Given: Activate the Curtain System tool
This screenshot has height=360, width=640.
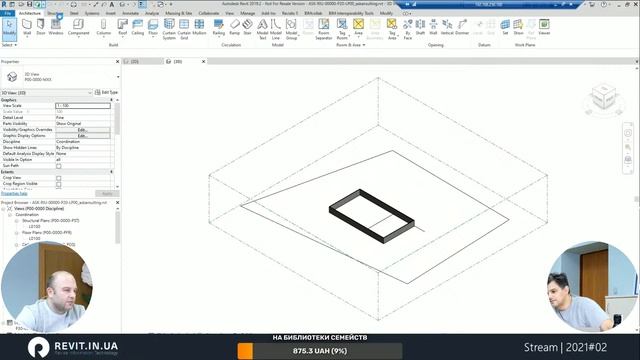Looking at the screenshot, I should point(169,29).
